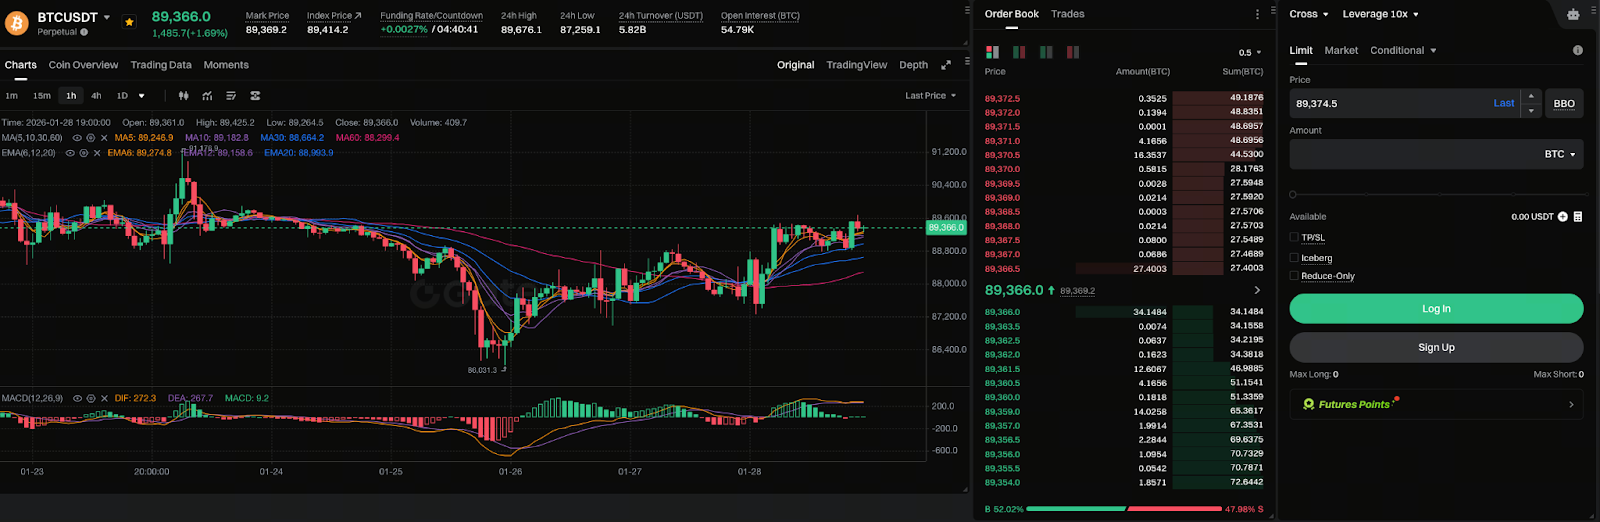The width and height of the screenshot is (1600, 522).
Task: Toggle visibility of EMA(6,12,20) indicator
Action: (x=70, y=153)
